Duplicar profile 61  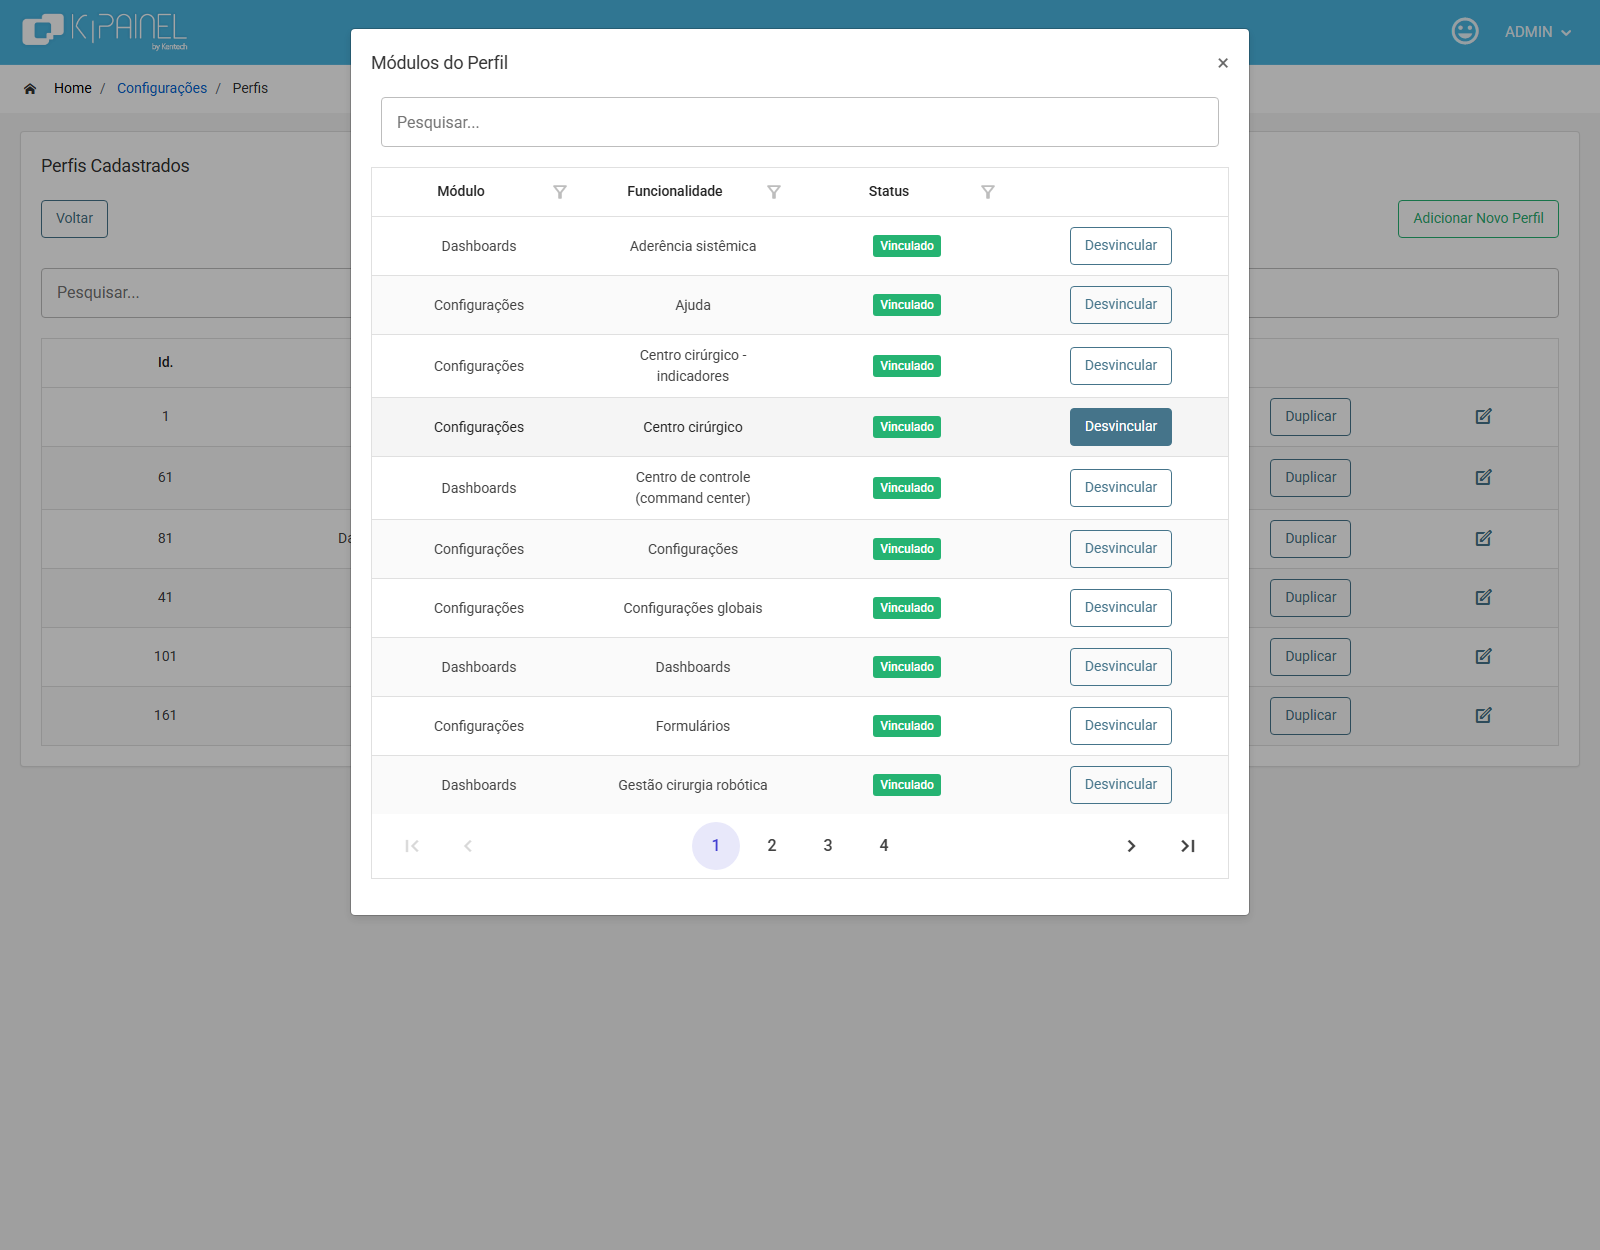click(1310, 478)
